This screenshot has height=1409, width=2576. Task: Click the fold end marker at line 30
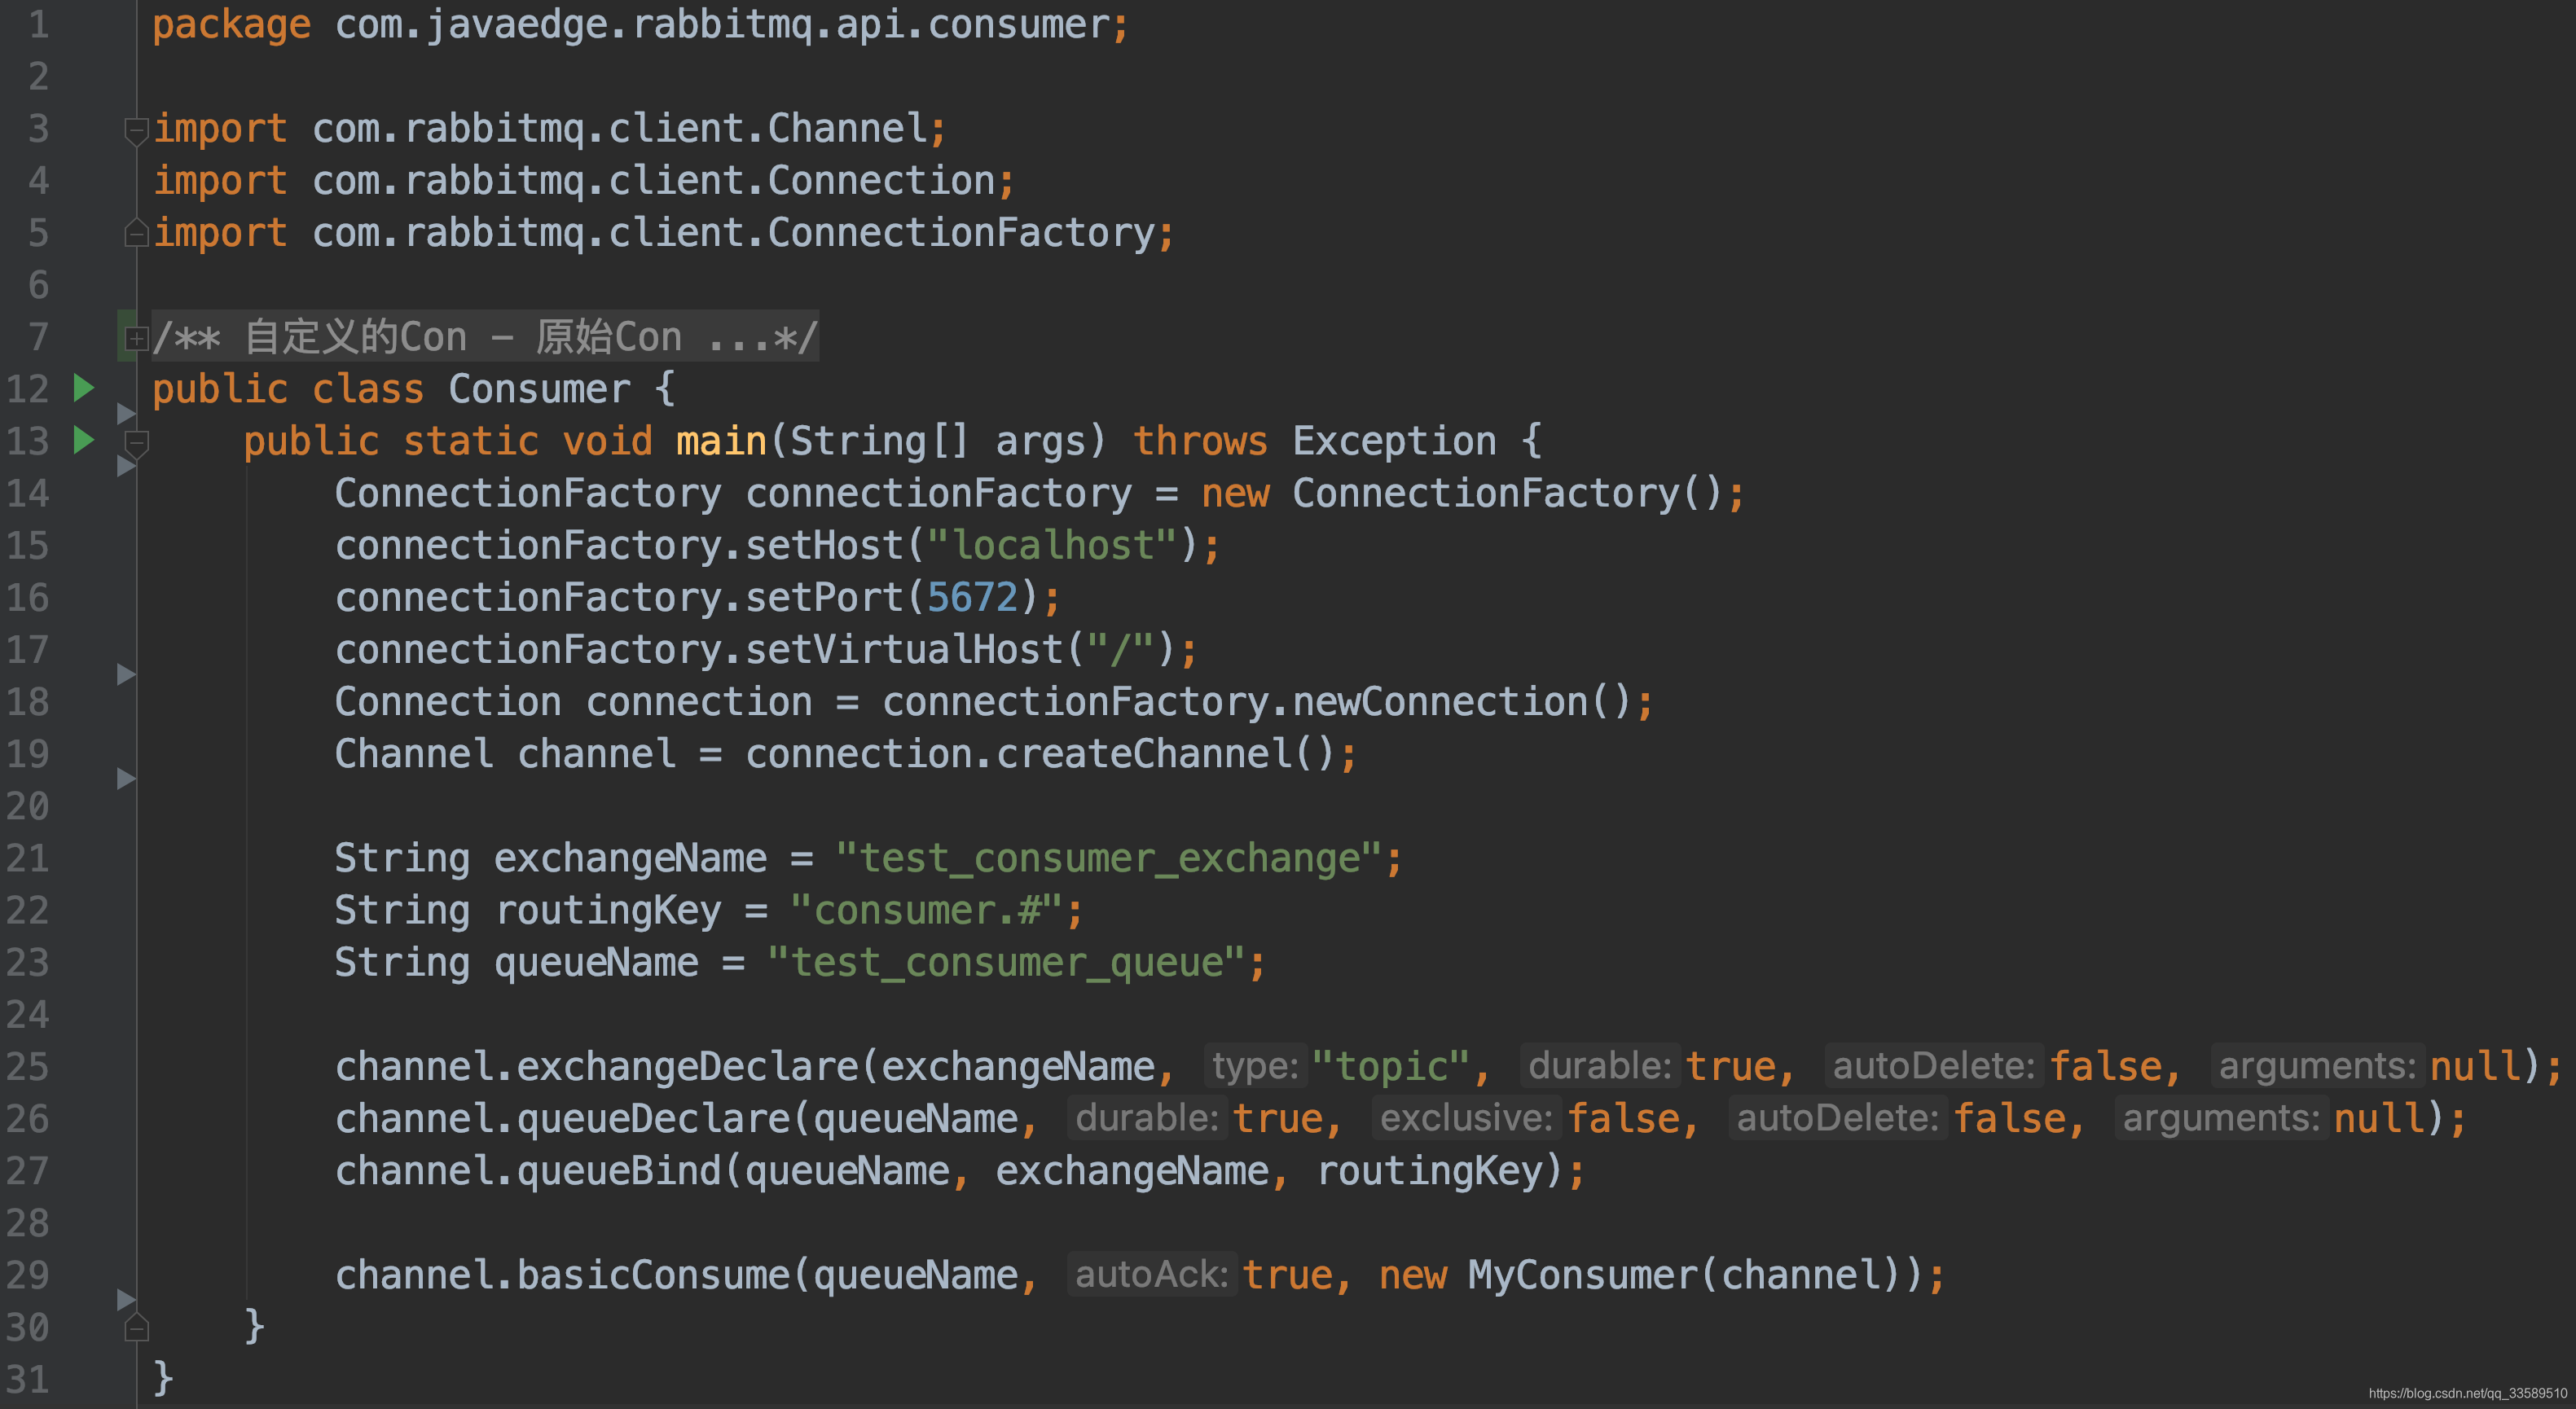(x=136, y=1327)
